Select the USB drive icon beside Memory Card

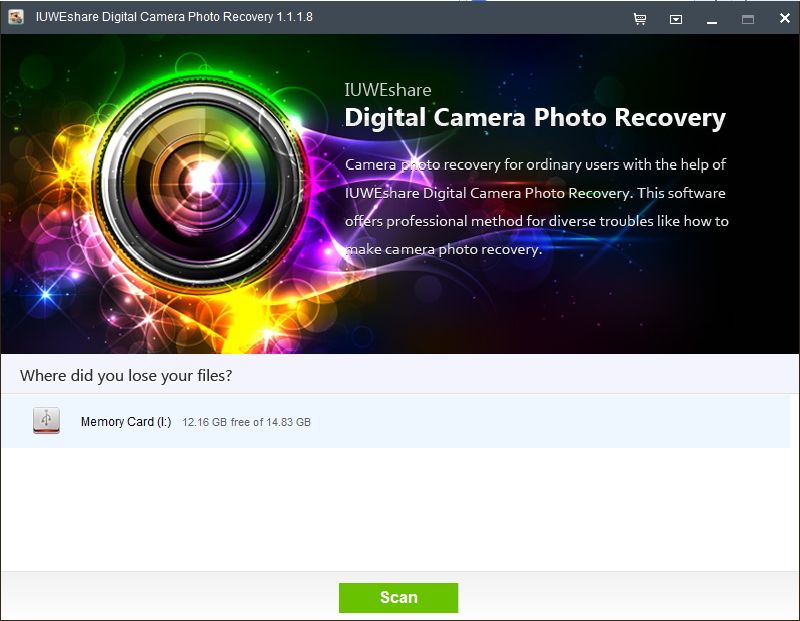tap(46, 420)
